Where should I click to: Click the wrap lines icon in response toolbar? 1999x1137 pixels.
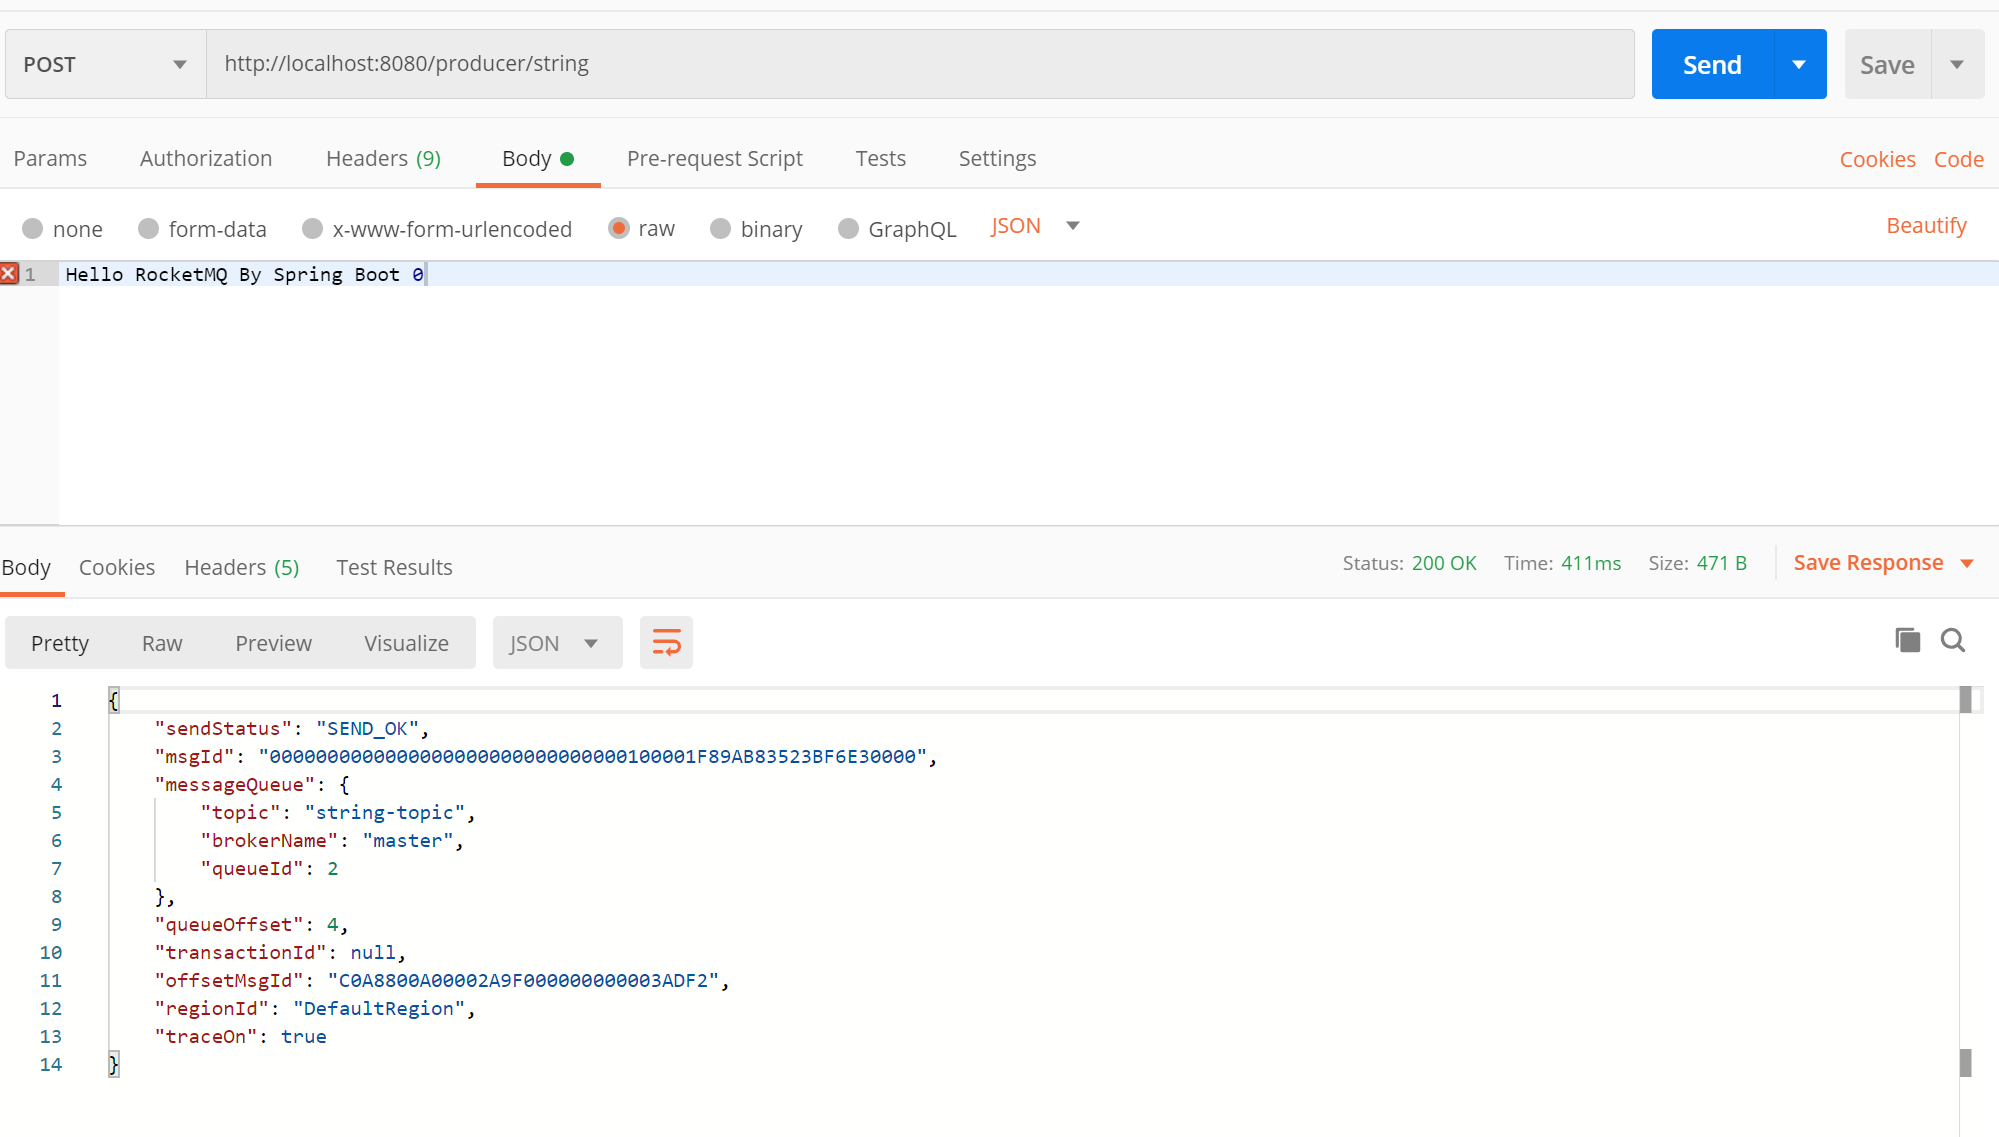click(x=666, y=642)
